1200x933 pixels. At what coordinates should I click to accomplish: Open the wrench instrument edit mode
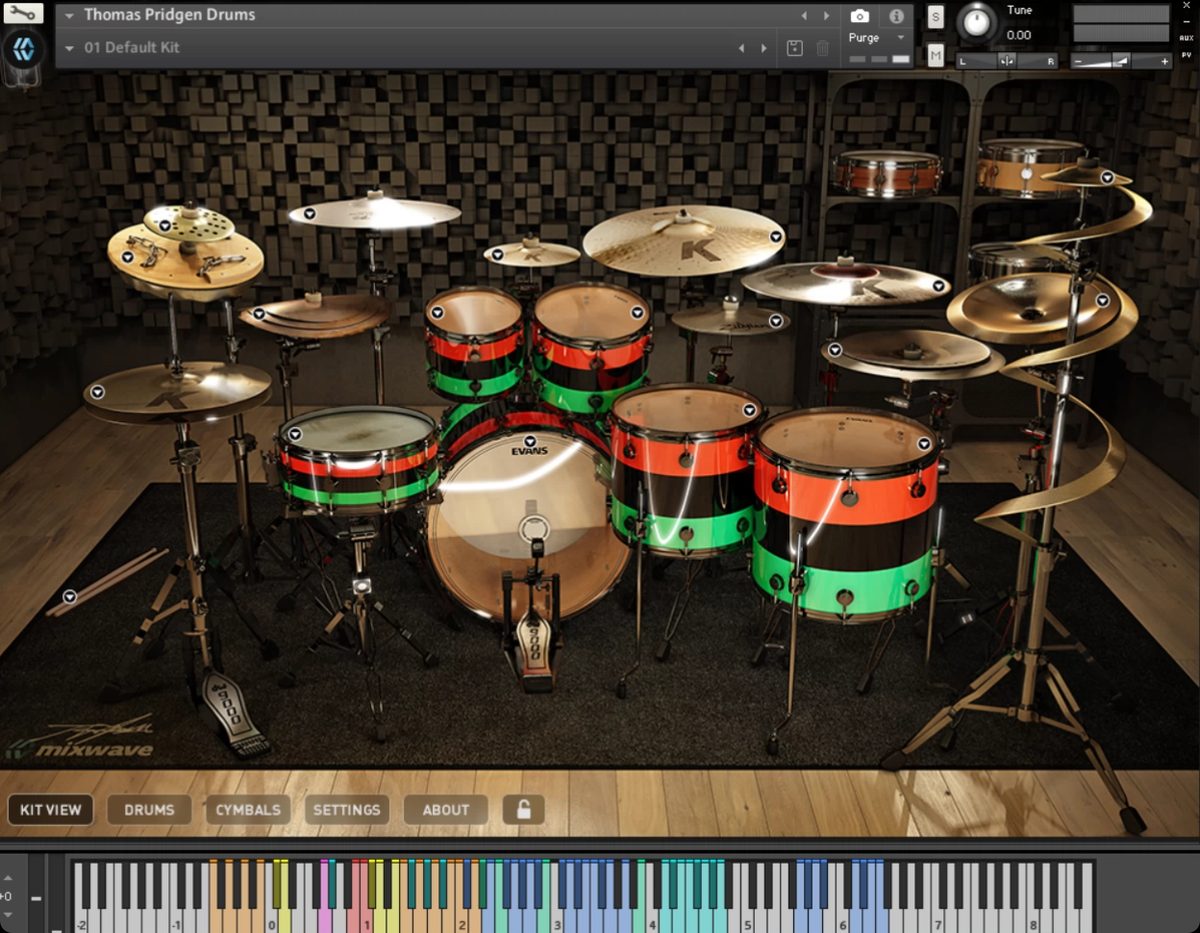click(x=24, y=13)
